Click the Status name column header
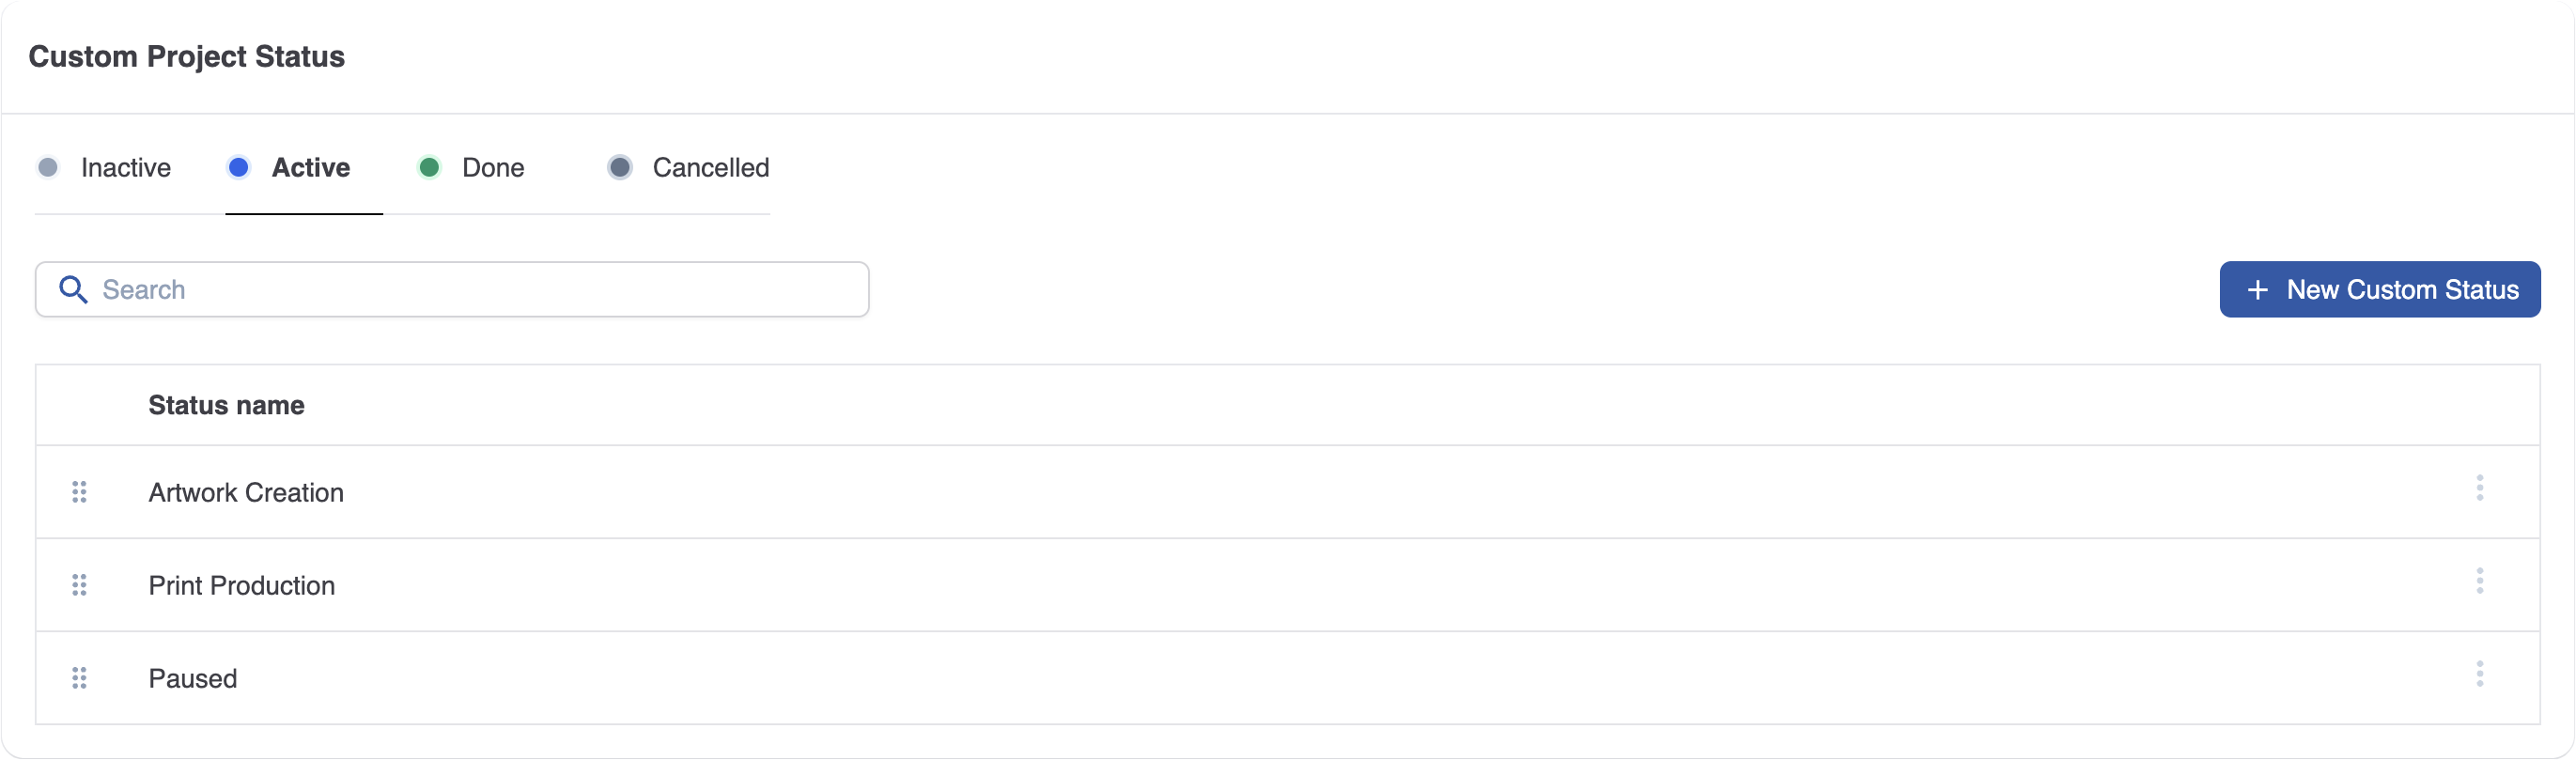 (x=226, y=405)
